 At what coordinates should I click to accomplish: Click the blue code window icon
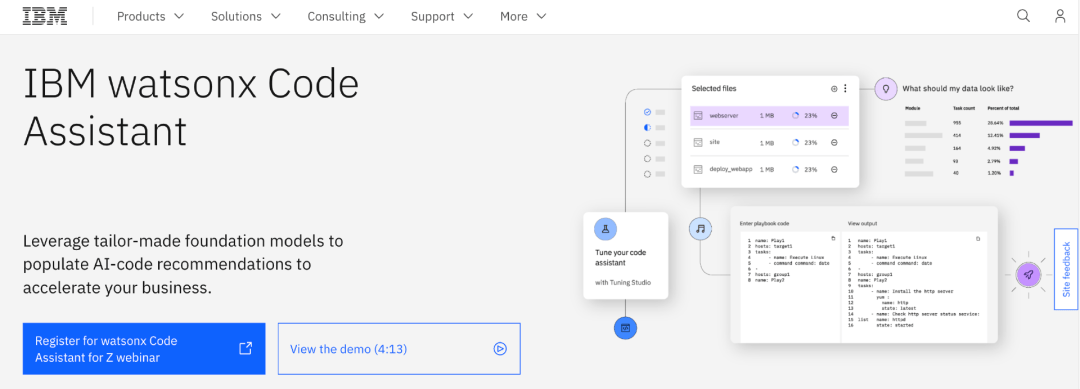[625, 328]
